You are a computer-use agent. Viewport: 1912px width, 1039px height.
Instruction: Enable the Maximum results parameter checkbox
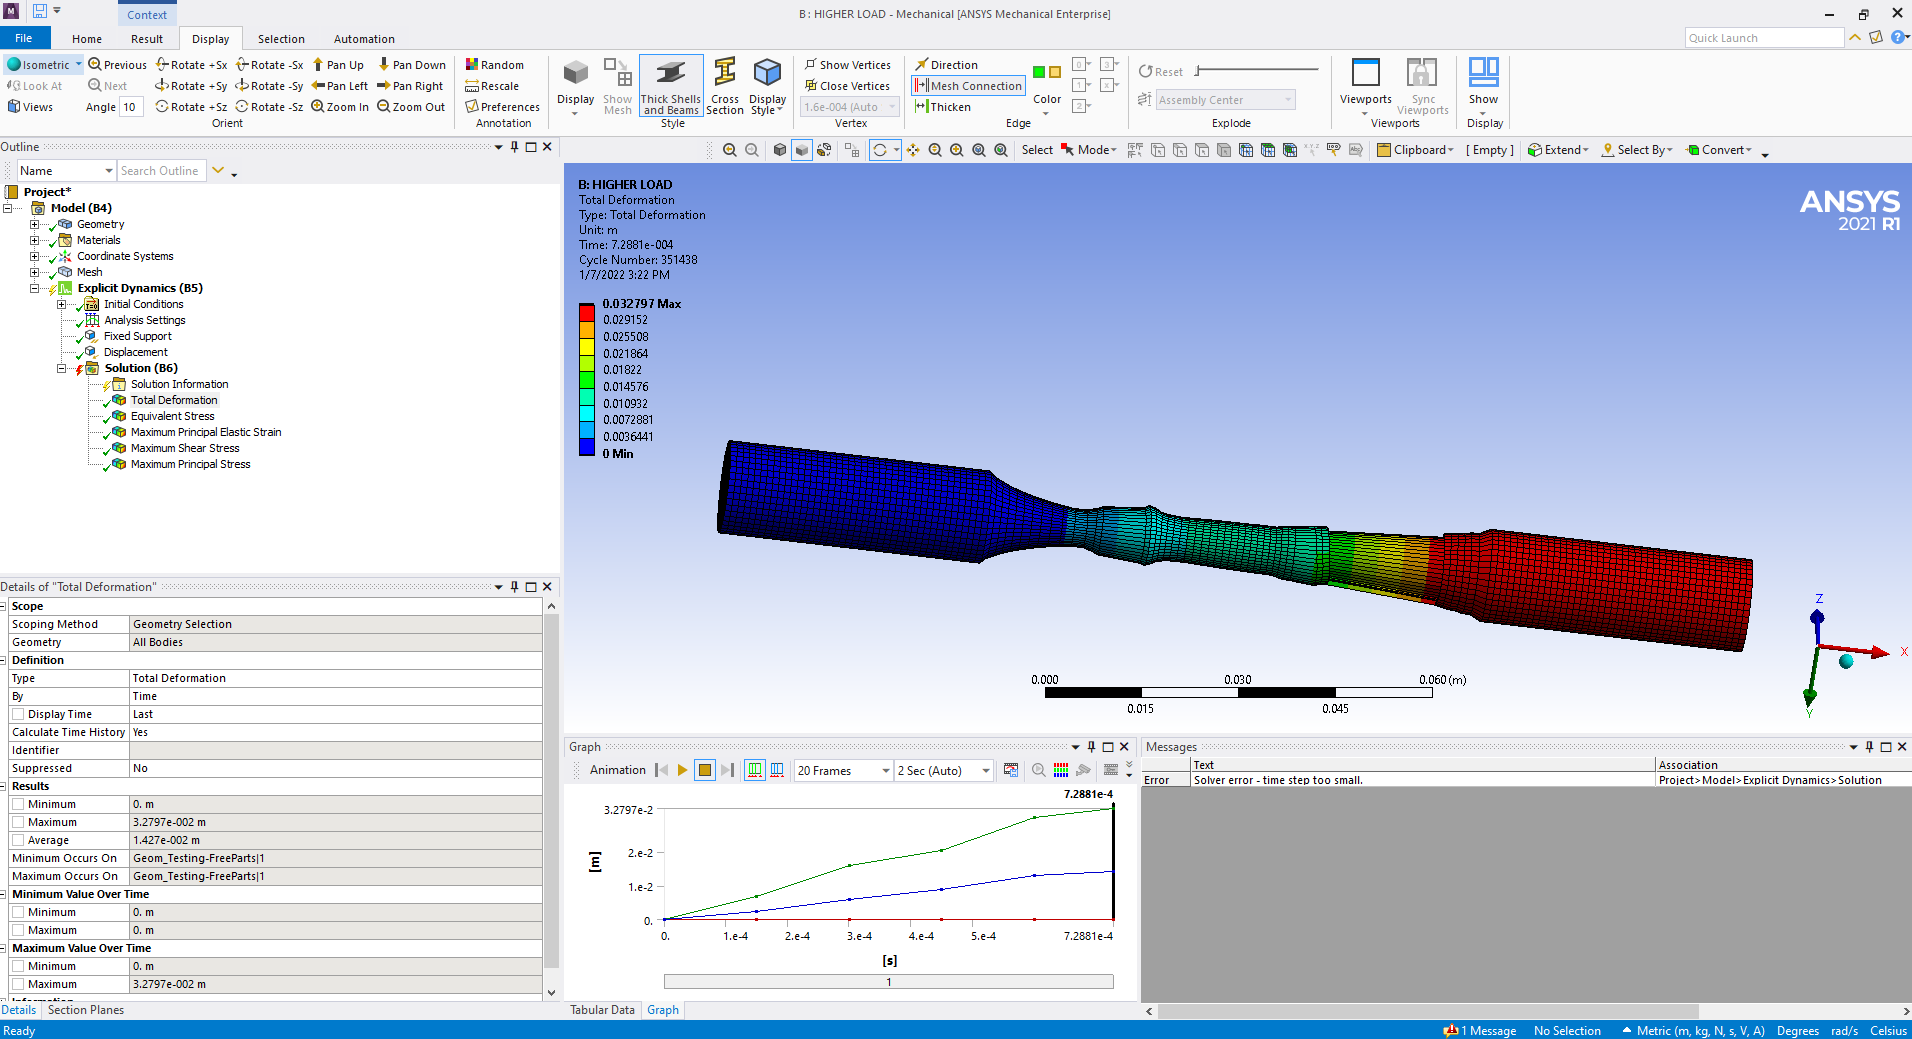pos(18,822)
